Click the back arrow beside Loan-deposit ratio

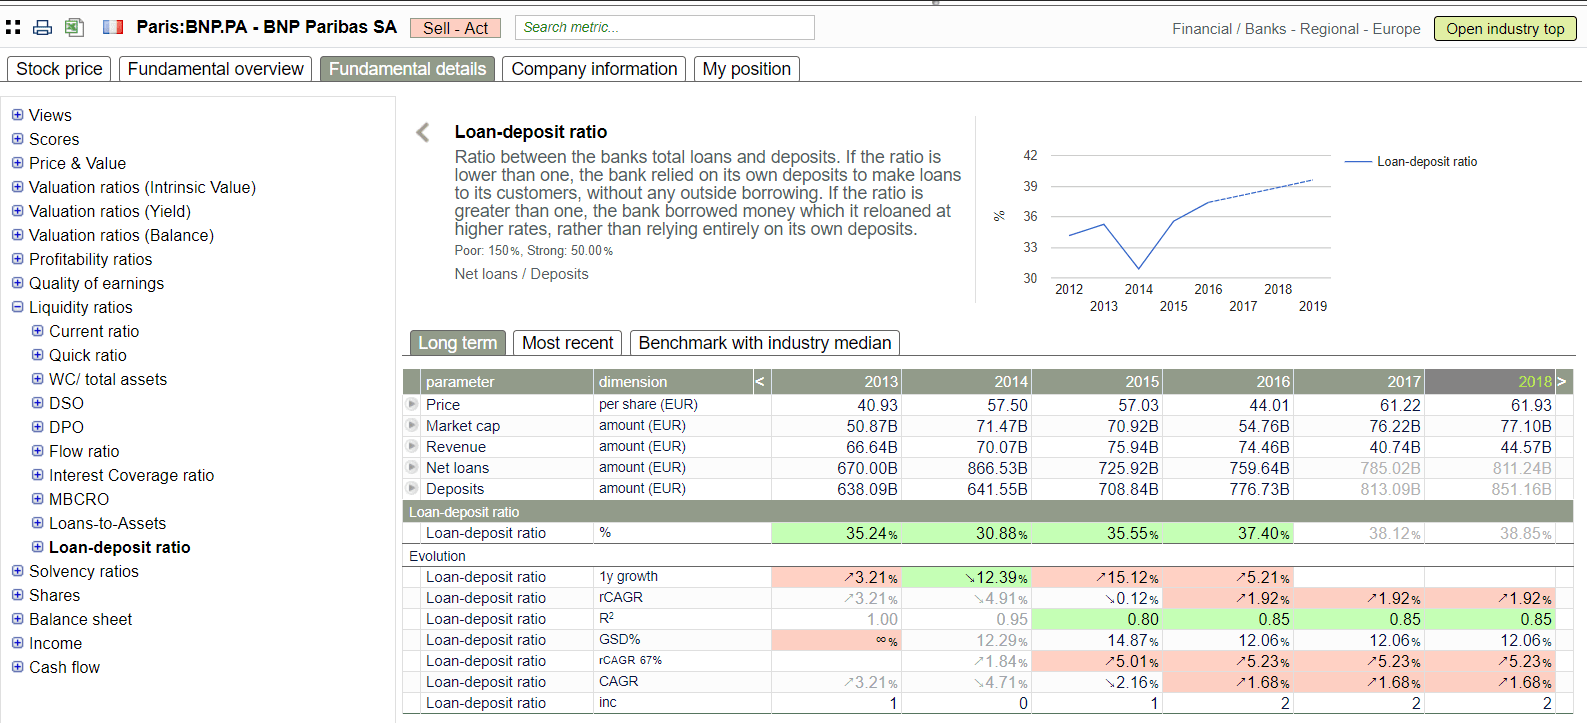click(x=423, y=132)
